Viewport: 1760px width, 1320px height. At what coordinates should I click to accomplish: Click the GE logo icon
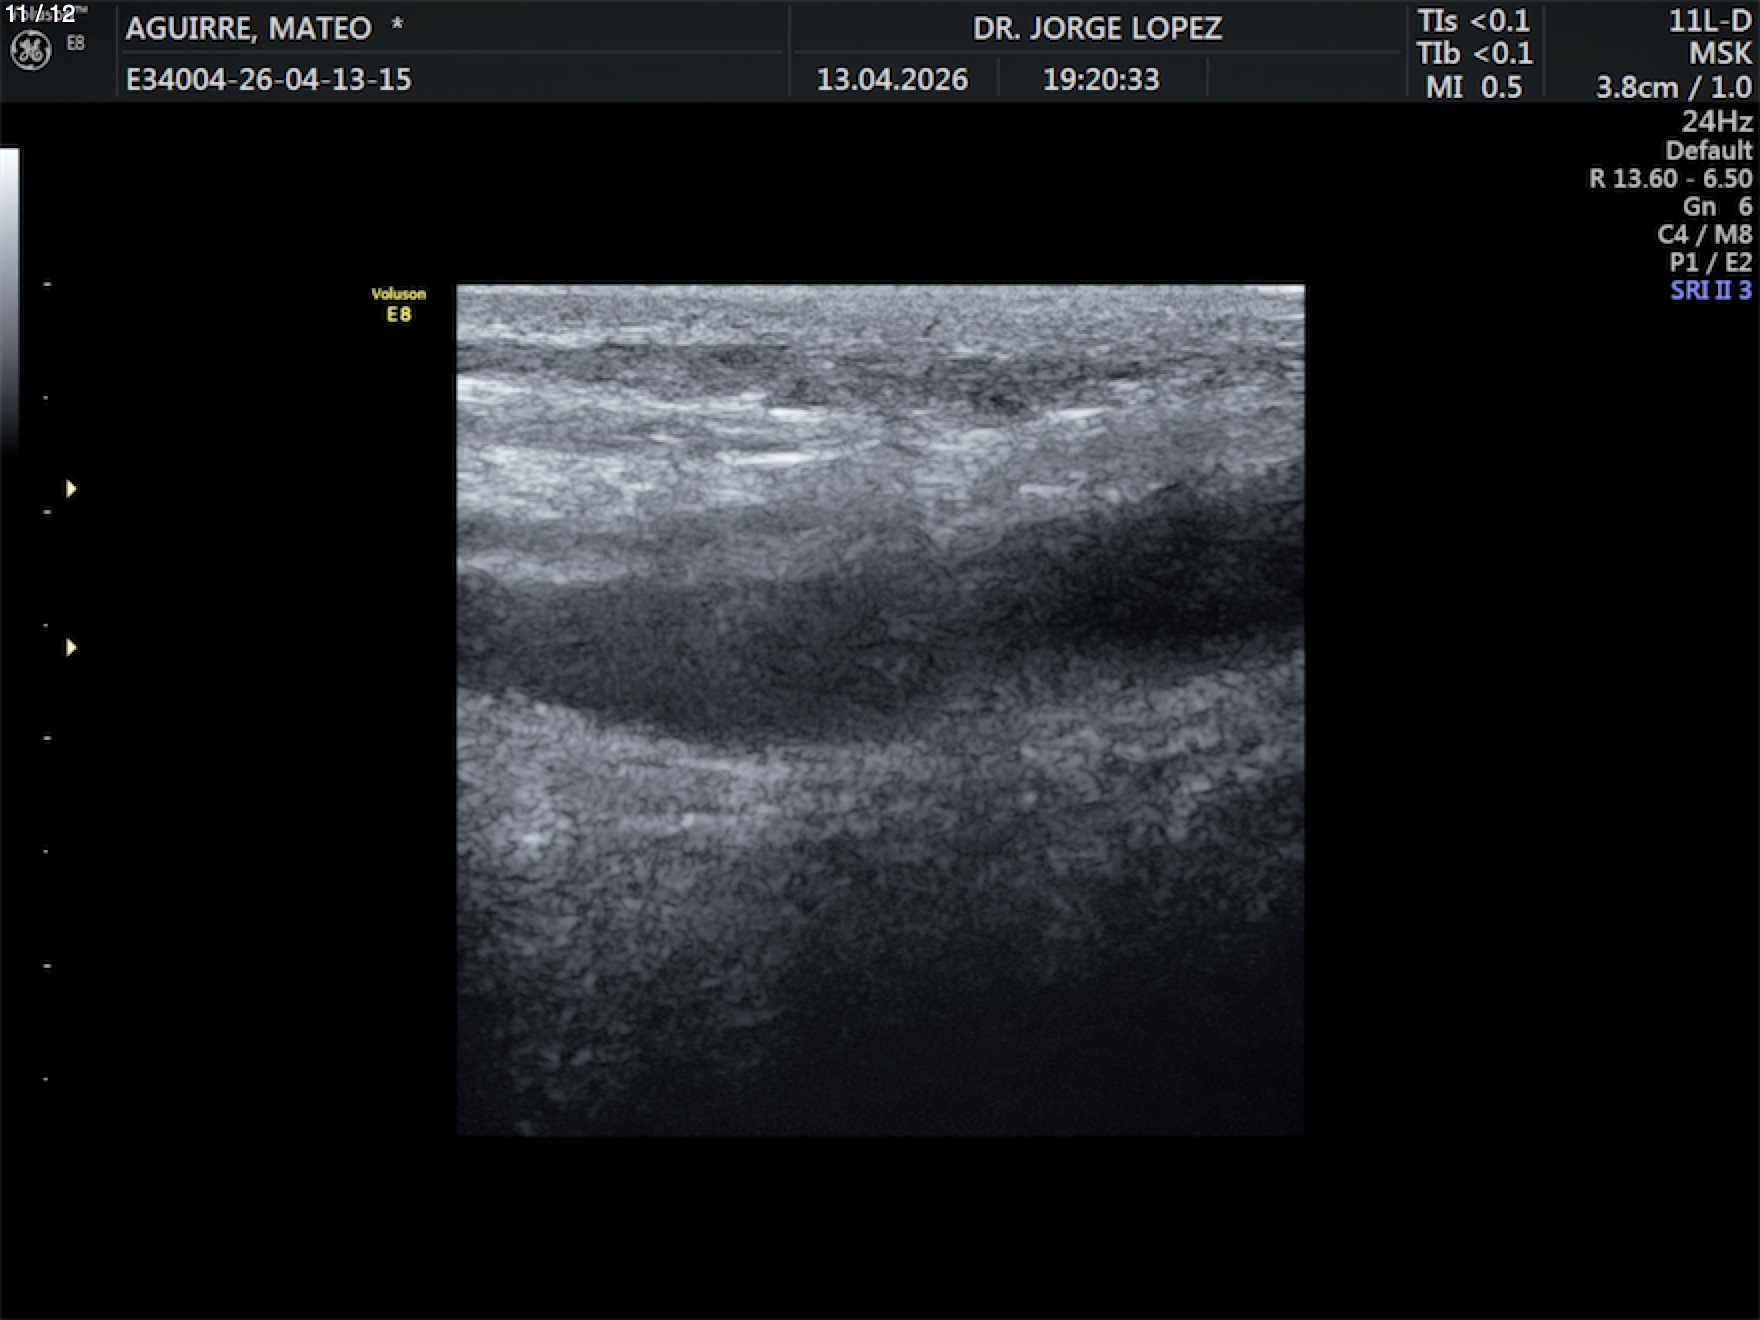tap(30, 50)
